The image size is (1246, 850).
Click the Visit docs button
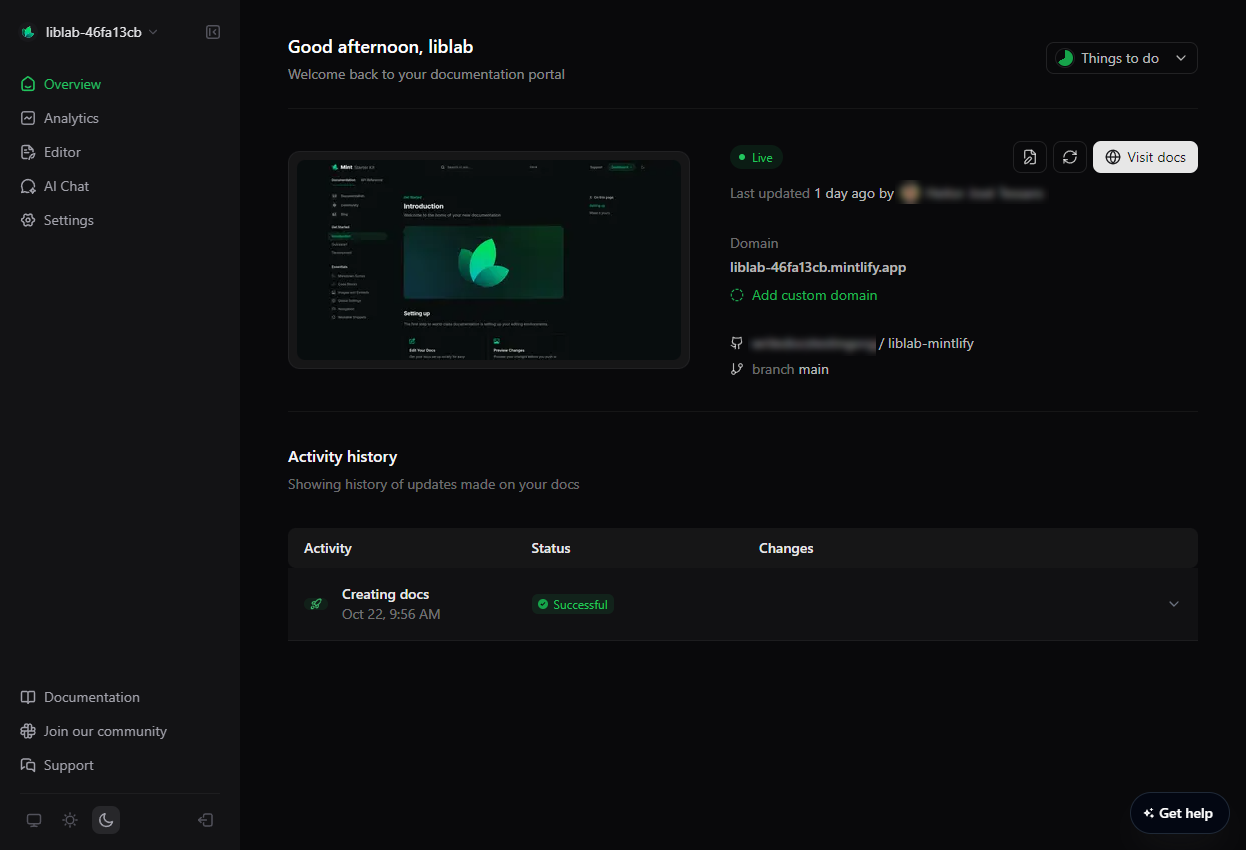coord(1145,157)
